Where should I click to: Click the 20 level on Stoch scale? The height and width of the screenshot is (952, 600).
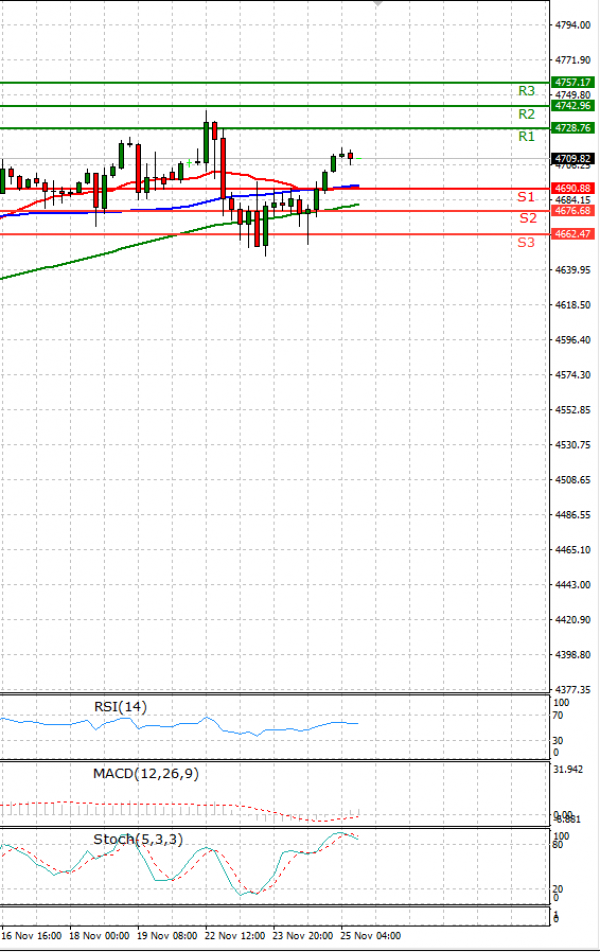(x=558, y=889)
